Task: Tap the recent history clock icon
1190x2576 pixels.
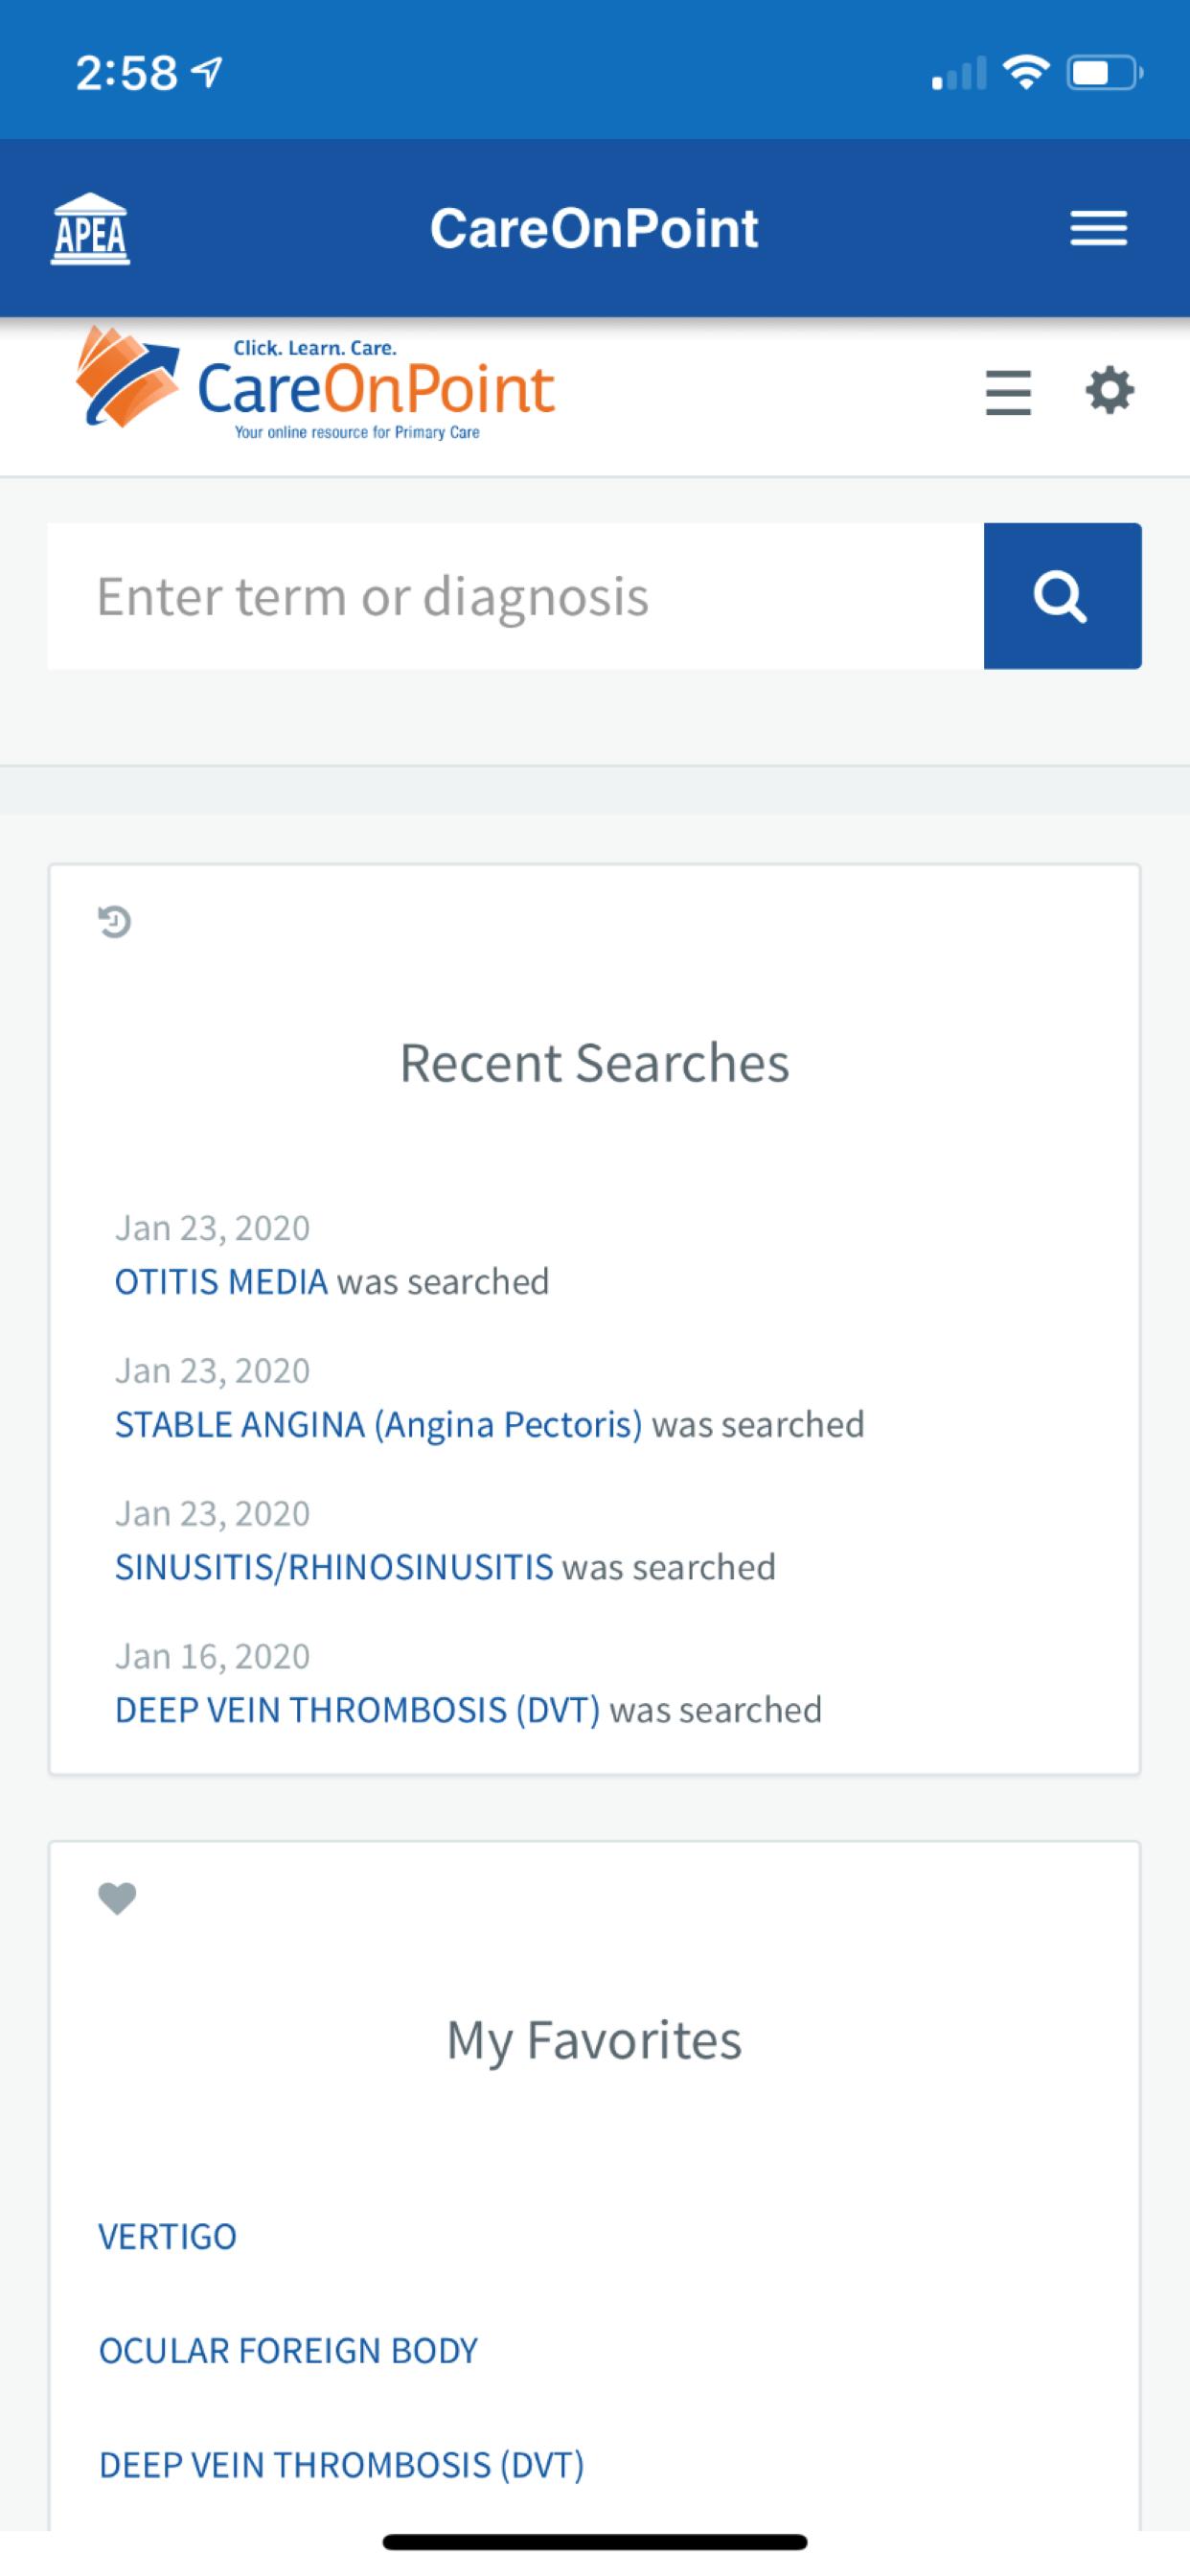Action: coord(115,921)
